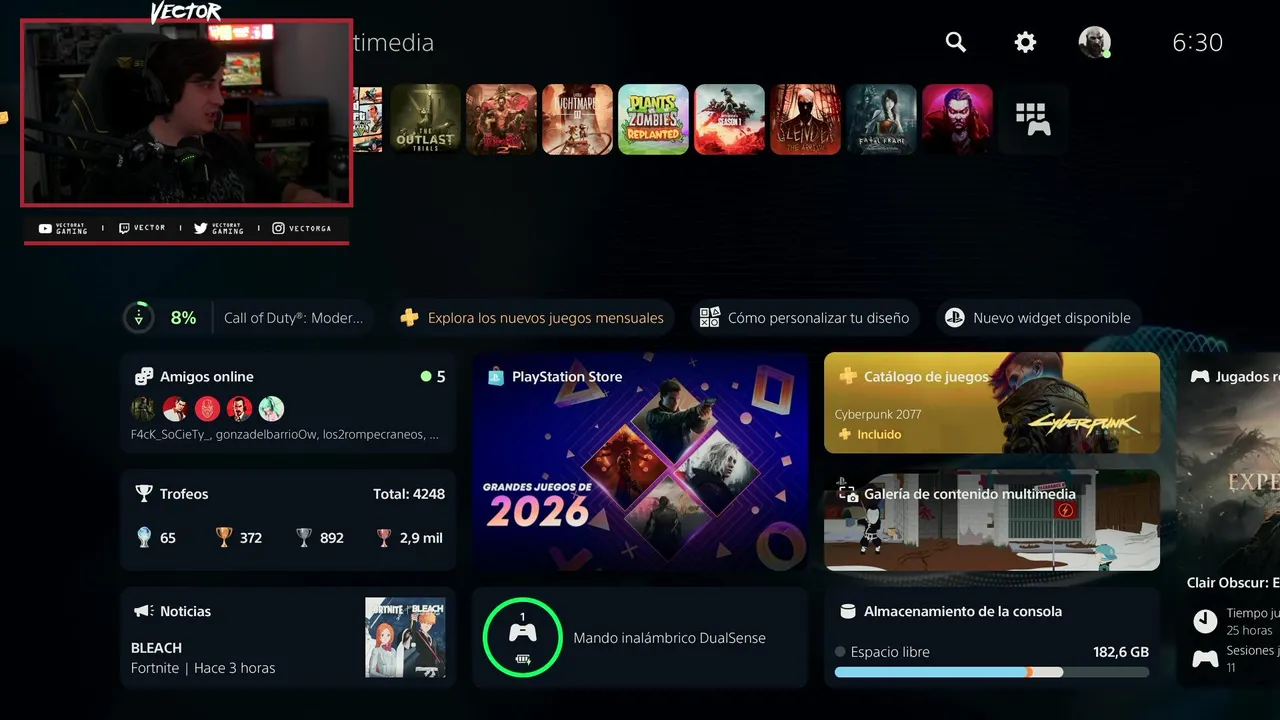Open Explora los nuevos juegos mensuales
The image size is (1280, 720).
click(532, 318)
